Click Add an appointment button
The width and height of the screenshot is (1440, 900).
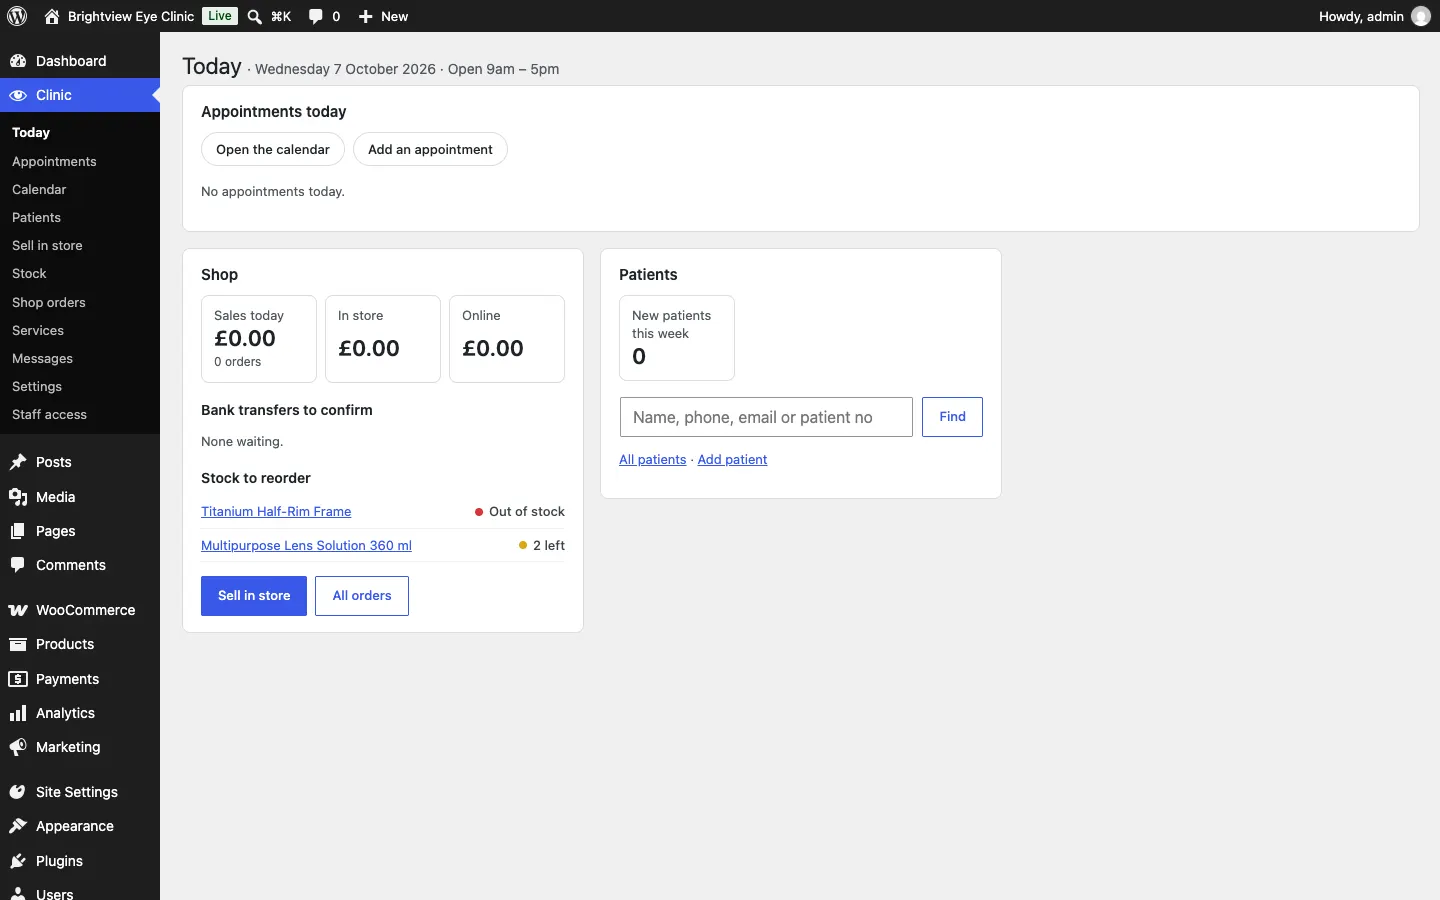tap(430, 149)
